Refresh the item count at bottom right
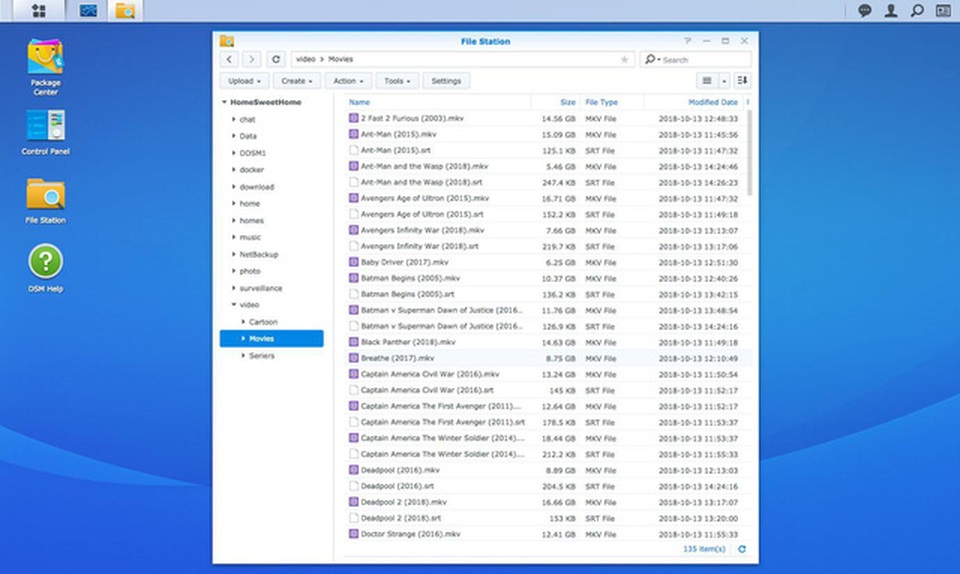This screenshot has height=574, width=960. (x=741, y=549)
